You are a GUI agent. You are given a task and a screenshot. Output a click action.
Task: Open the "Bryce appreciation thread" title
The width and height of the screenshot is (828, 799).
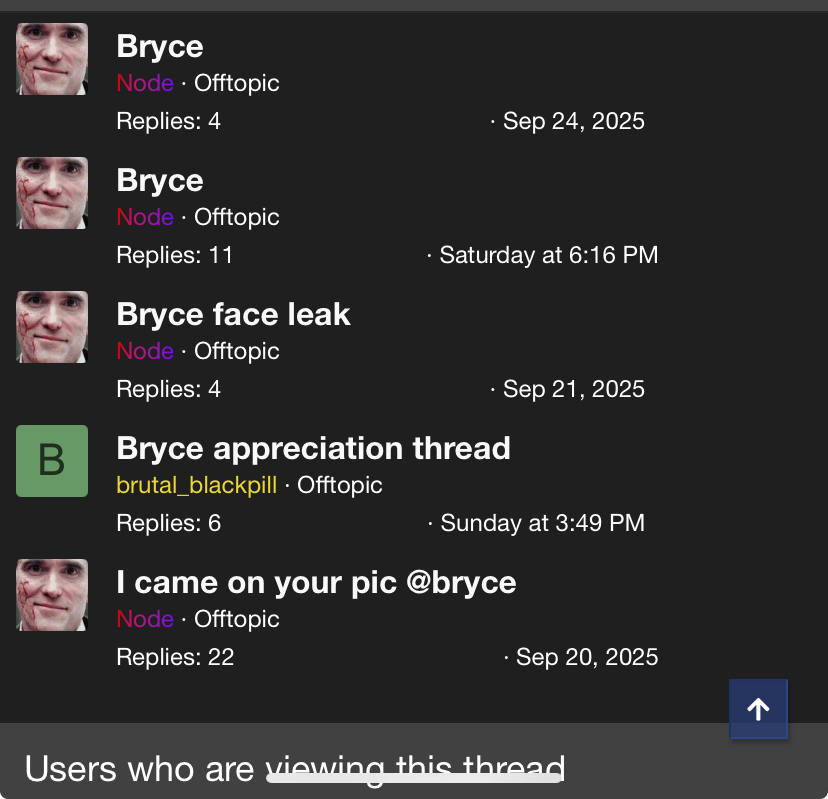point(313,449)
